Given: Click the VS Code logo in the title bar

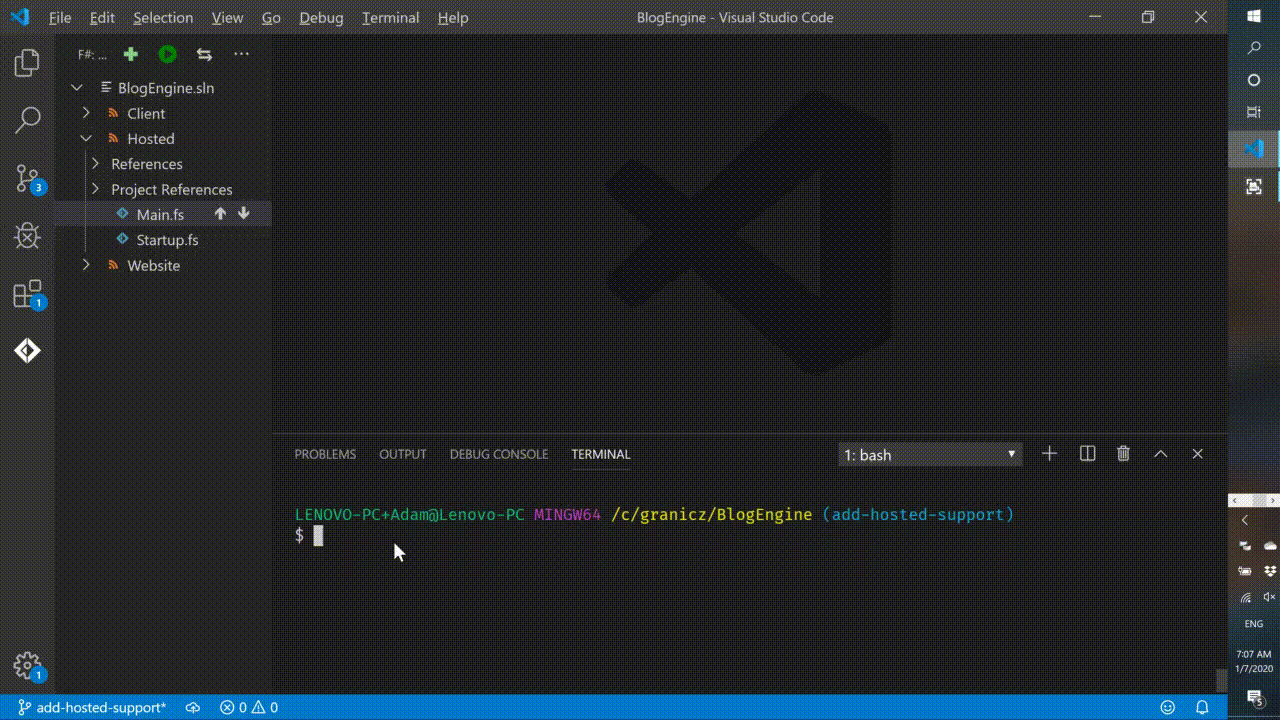Looking at the screenshot, I should 20,17.
